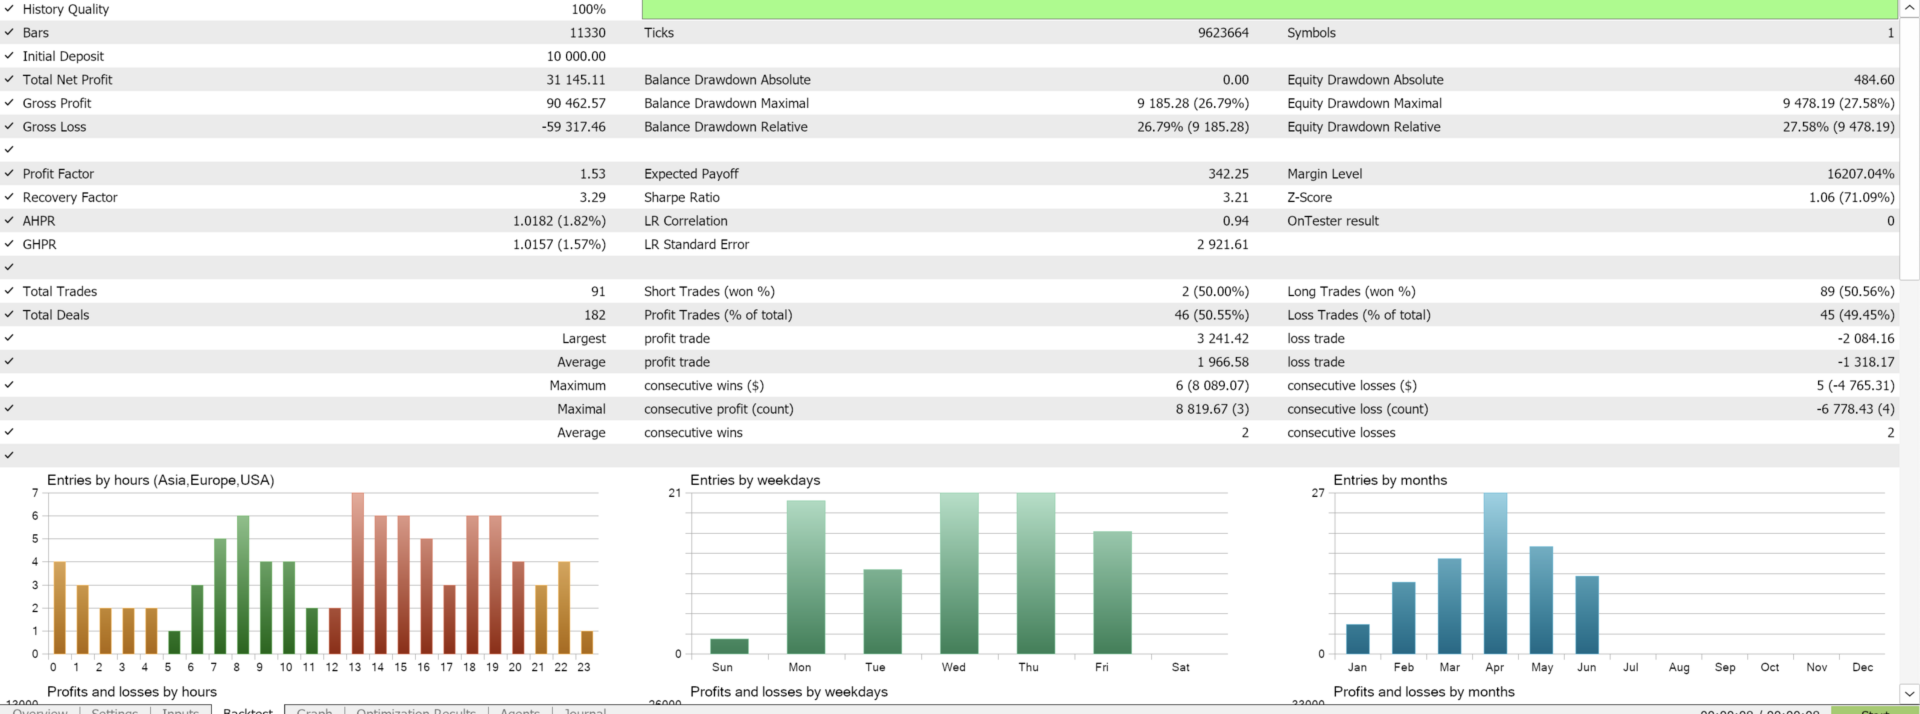Click the scroll down arrow of the report
Viewport: 1920px width, 714px height.
coord(1909,693)
